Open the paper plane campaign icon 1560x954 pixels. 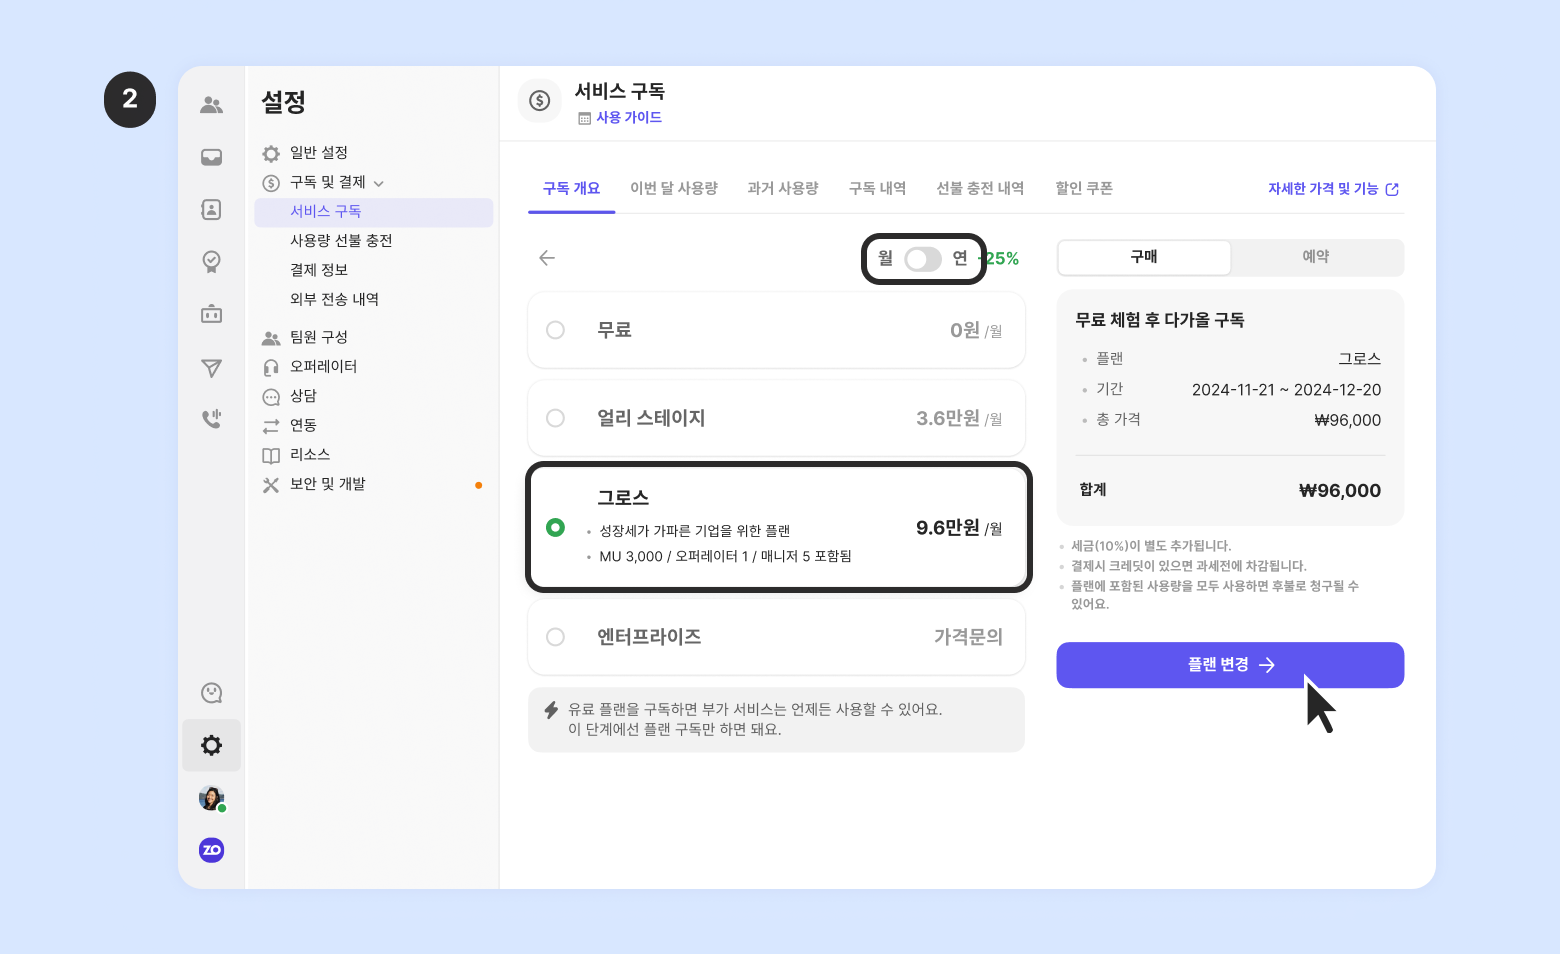211,368
